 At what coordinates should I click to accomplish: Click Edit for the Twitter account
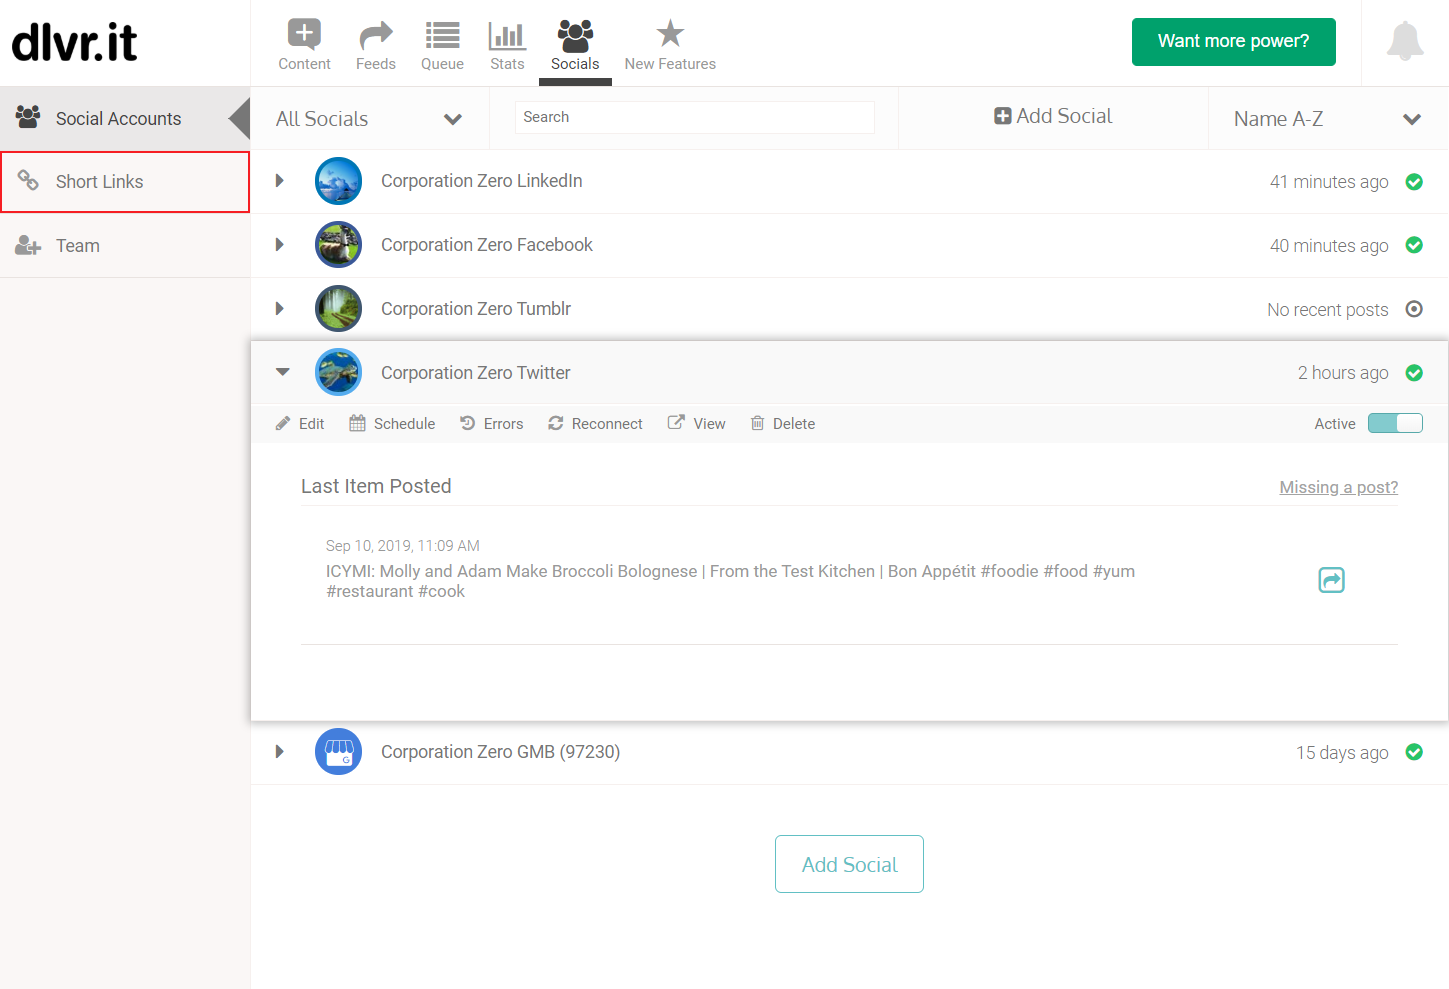click(x=300, y=424)
